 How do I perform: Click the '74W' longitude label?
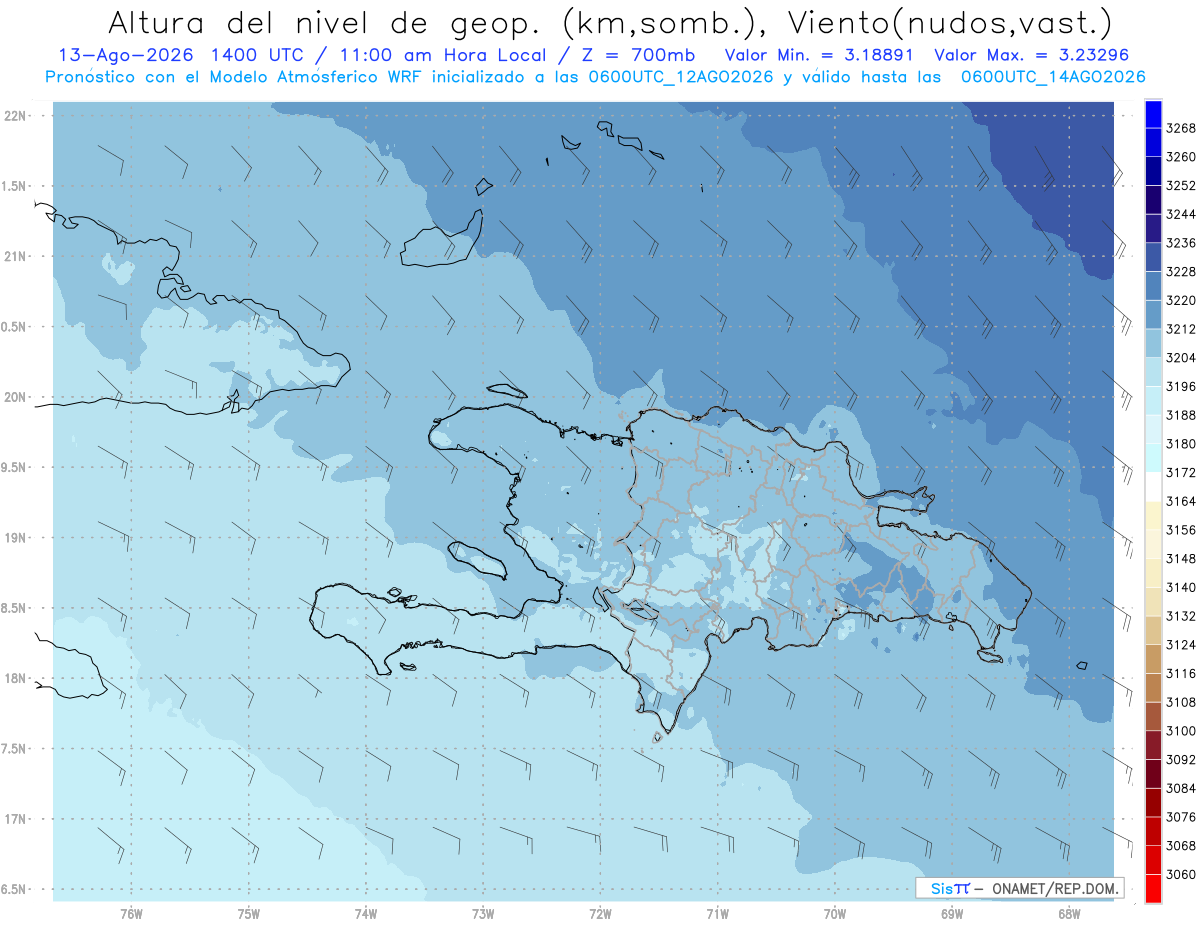(365, 913)
